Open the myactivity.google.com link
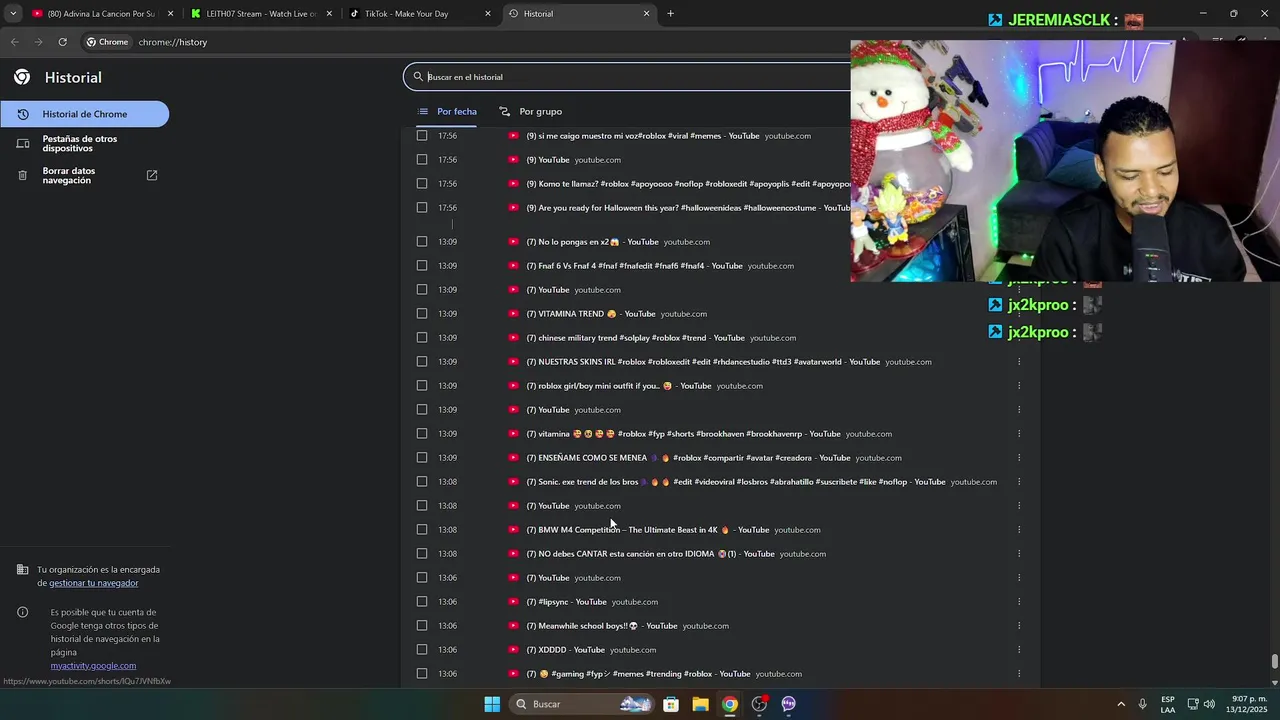The height and width of the screenshot is (720, 1280). pyautogui.click(x=93, y=666)
